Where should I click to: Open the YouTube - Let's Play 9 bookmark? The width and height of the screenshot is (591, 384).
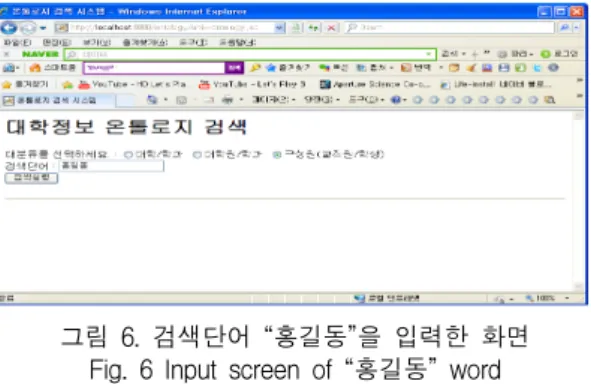coord(252,84)
